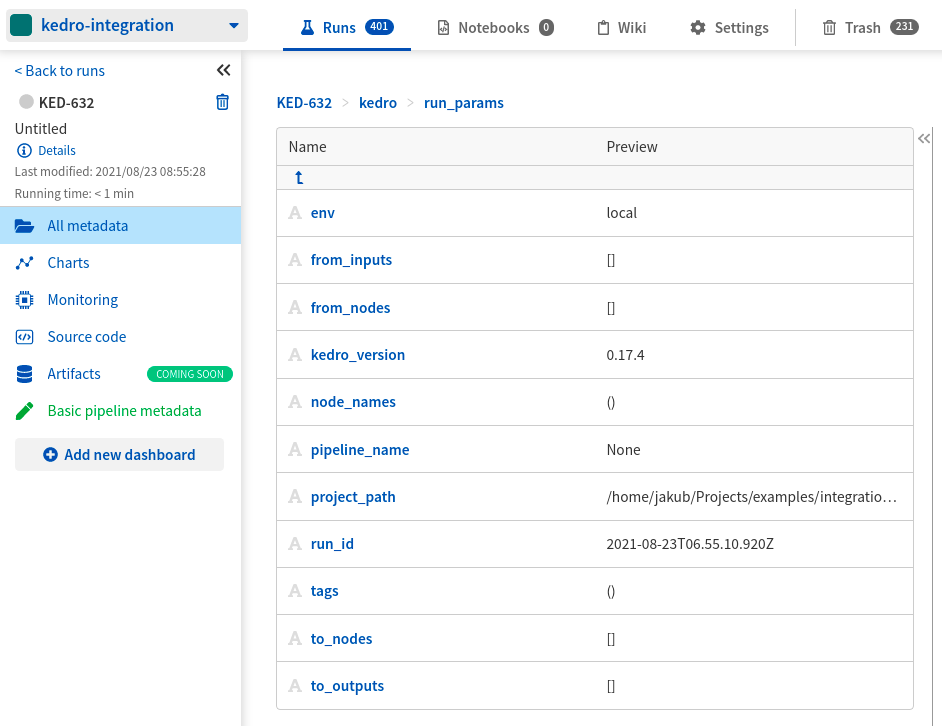
Task: Navigate up using the parent-folder arrow in table
Action: coord(297,177)
